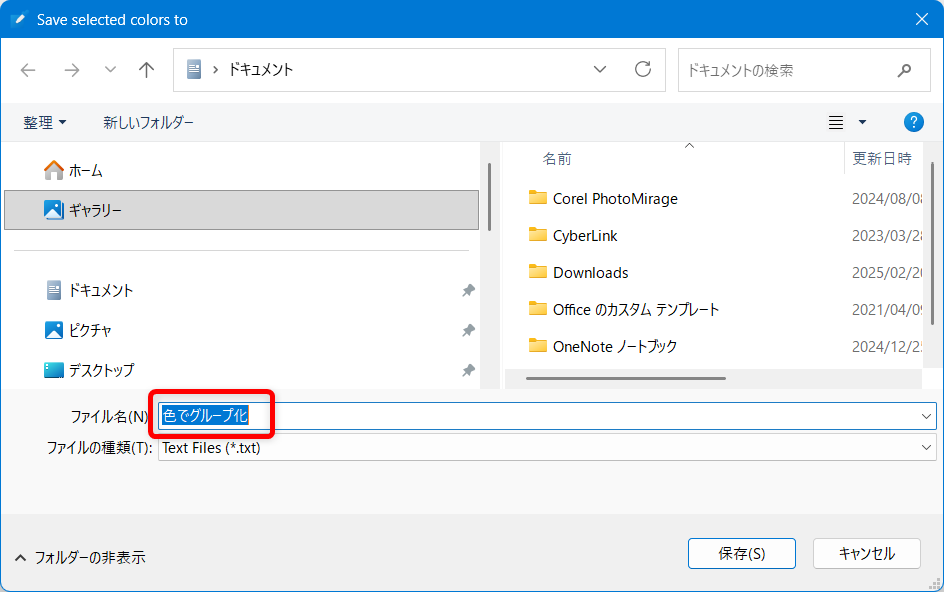Open the ファイル名 dropdown arrow

[x=928, y=415]
